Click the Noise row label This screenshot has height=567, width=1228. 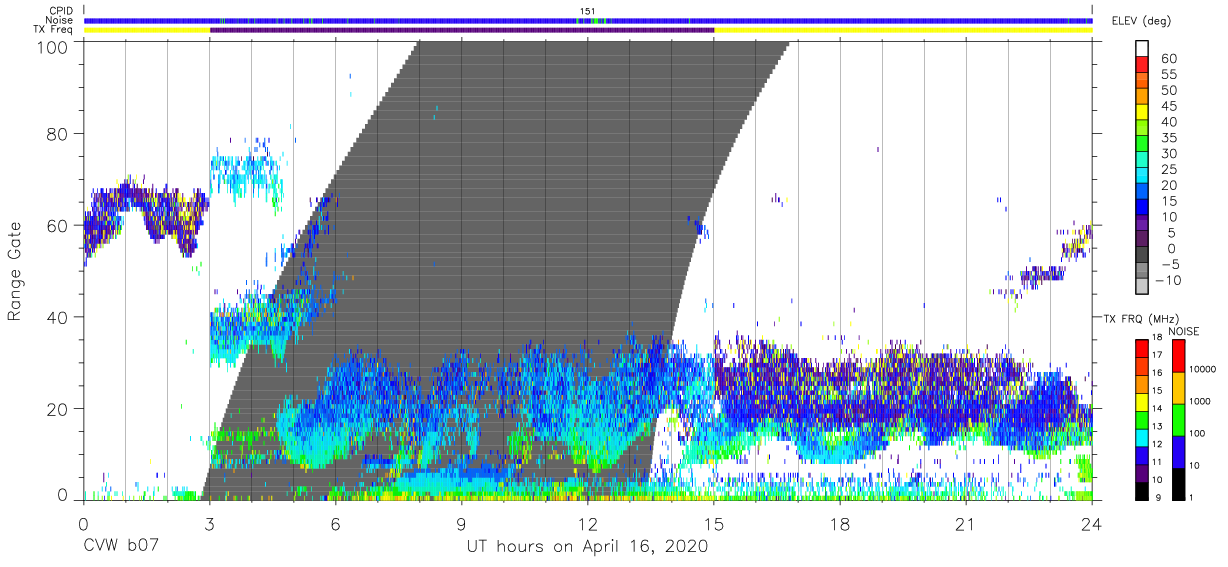(x=59, y=20)
